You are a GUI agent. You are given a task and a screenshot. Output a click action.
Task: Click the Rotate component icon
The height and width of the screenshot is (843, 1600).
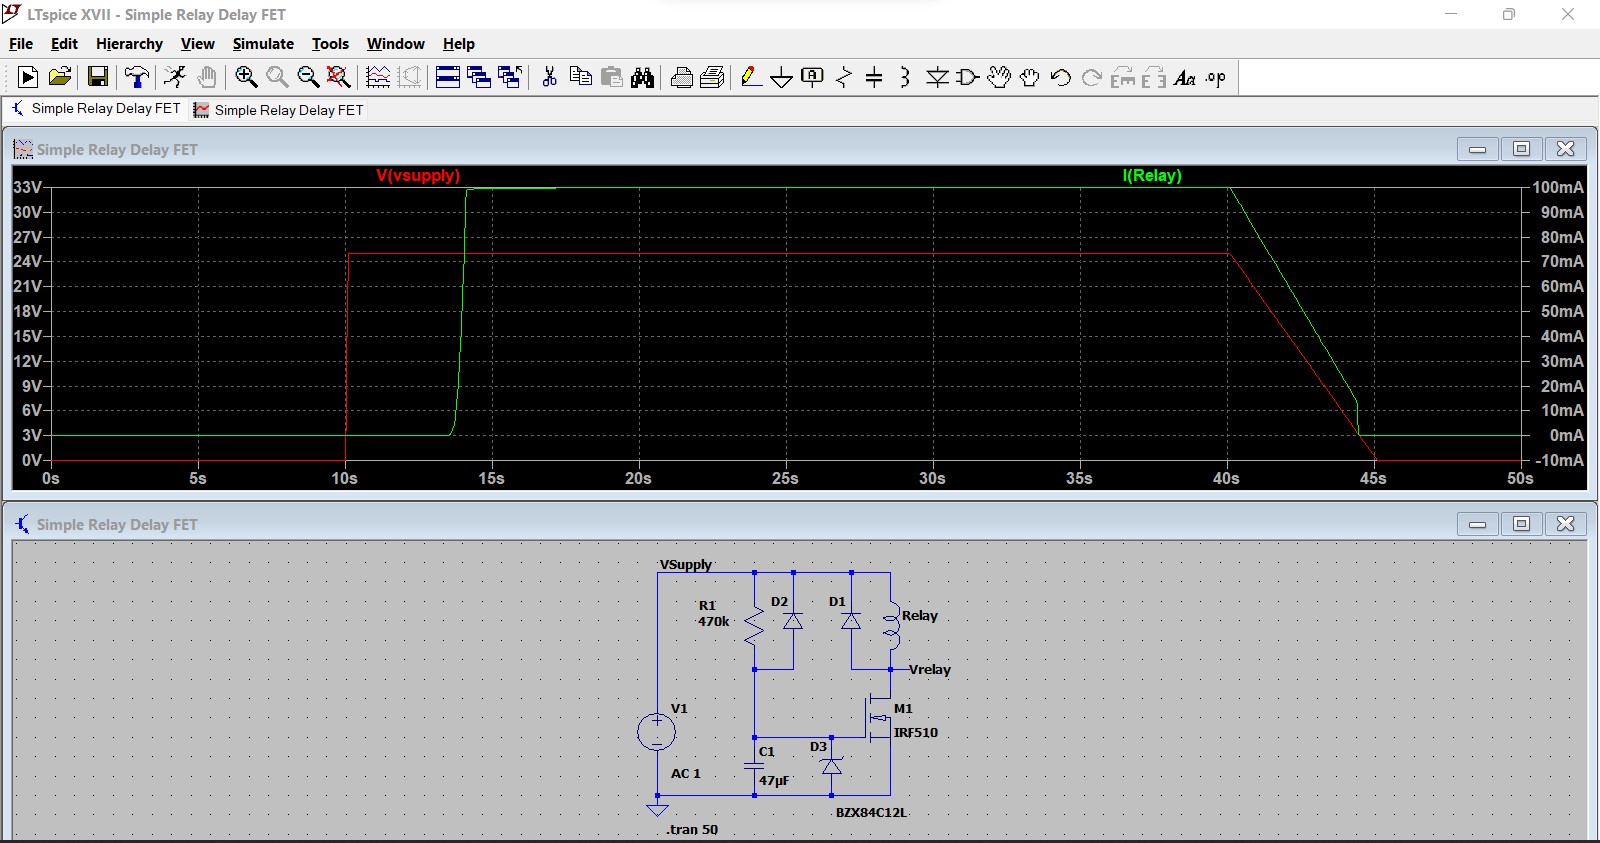[x=1123, y=77]
